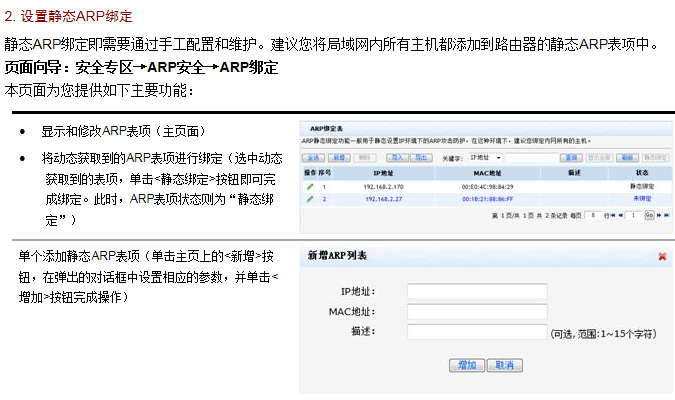Click the 取消 button in dialog

click(505, 366)
